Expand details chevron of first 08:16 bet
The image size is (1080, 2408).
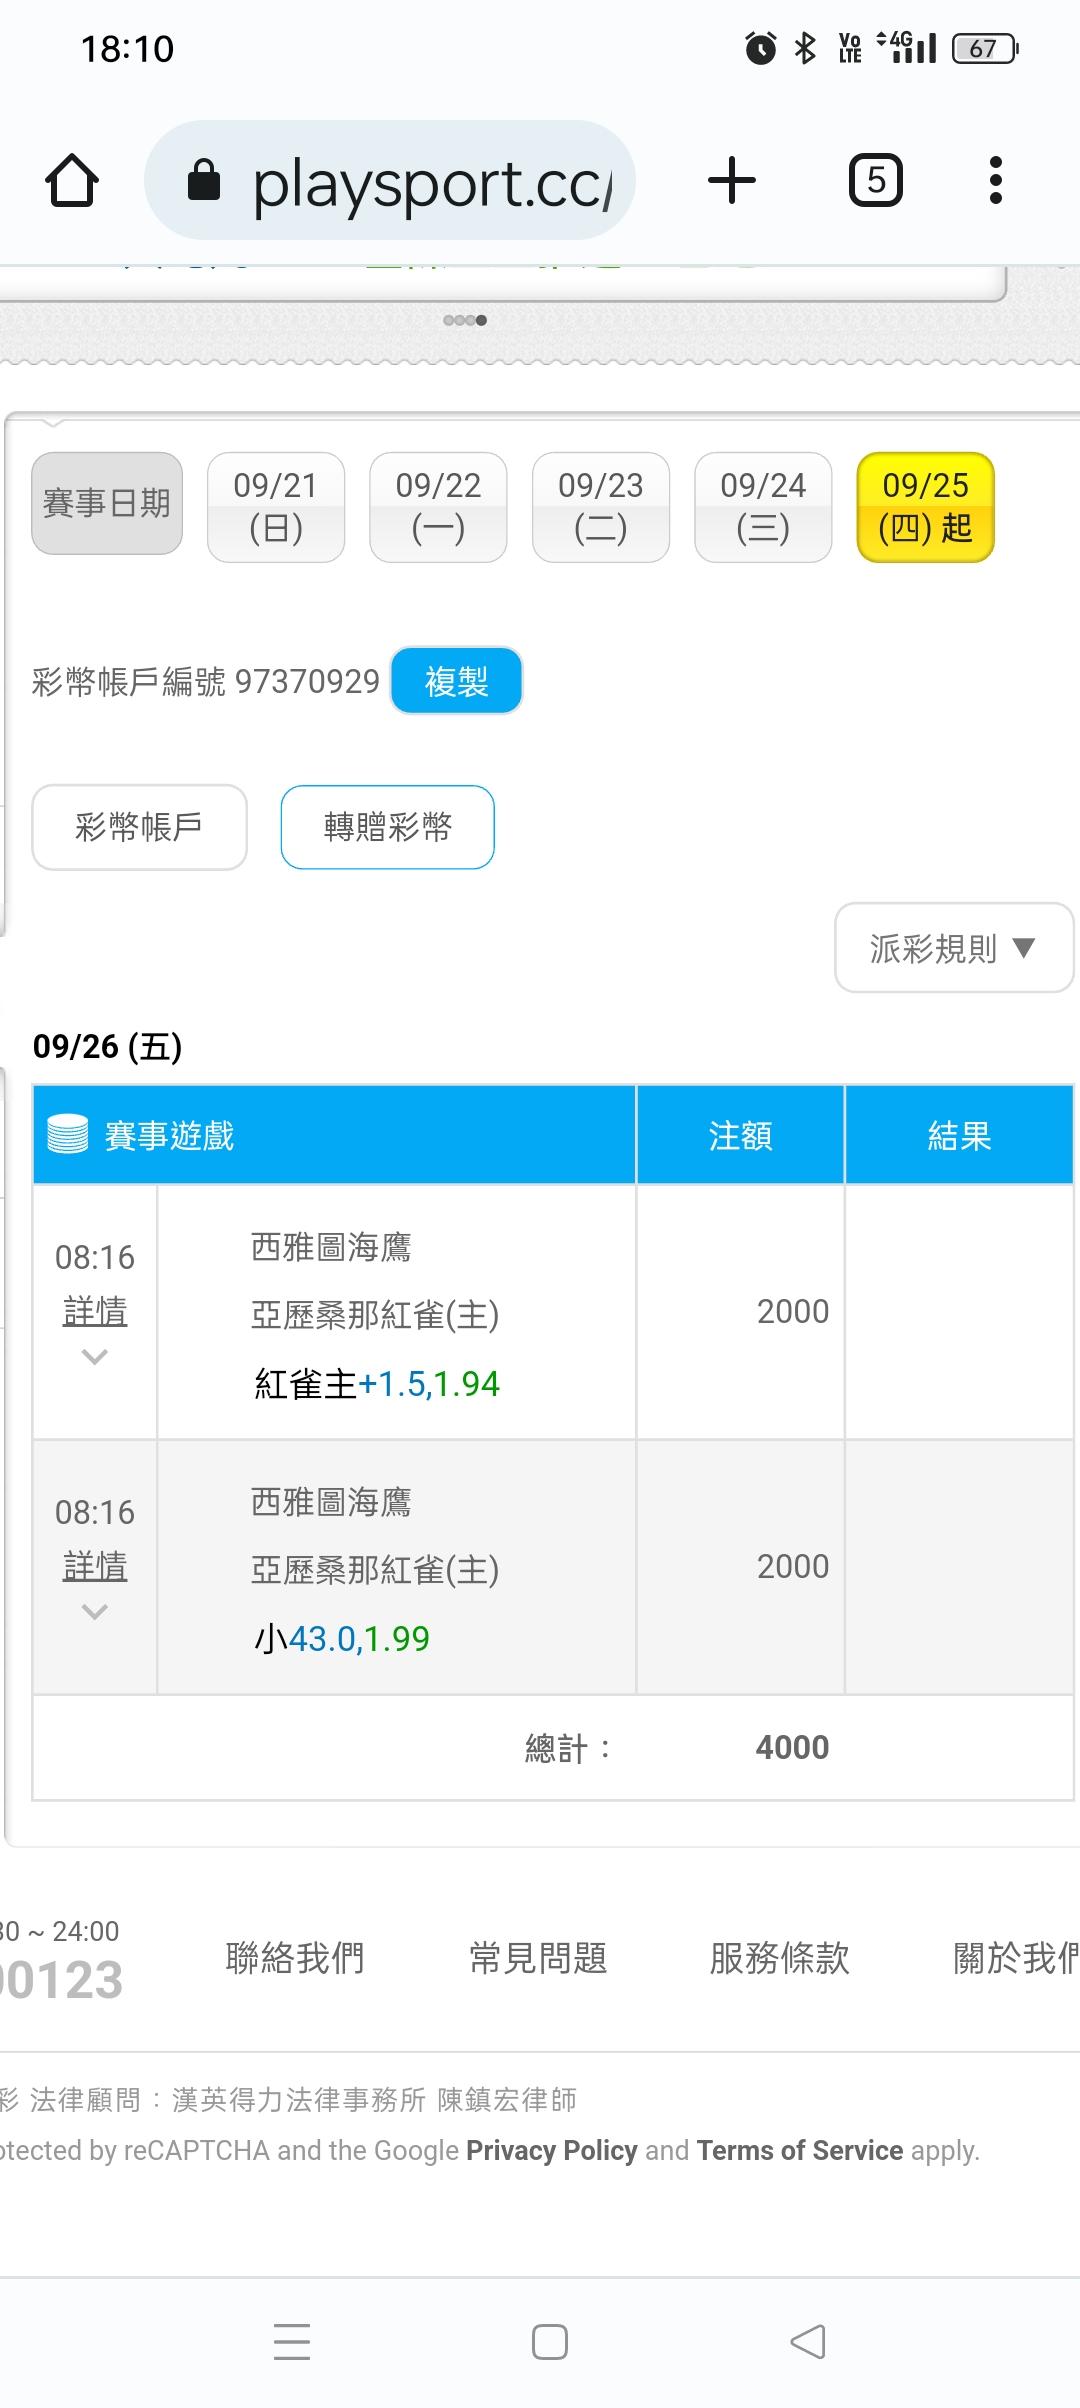[95, 1357]
